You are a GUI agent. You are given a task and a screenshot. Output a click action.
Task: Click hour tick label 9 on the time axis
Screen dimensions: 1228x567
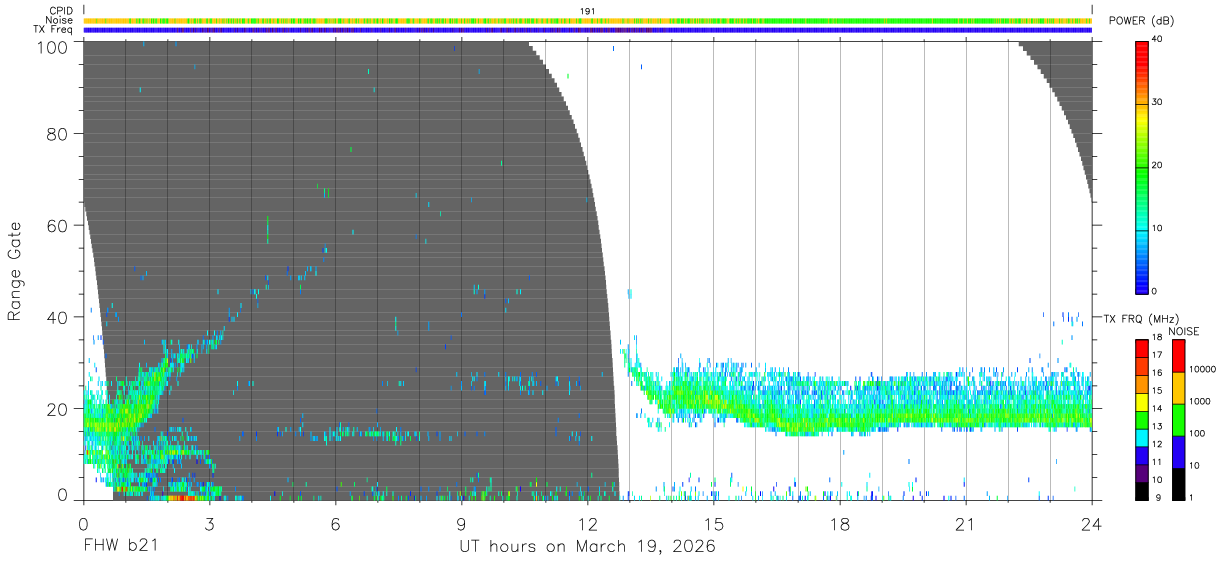461,523
